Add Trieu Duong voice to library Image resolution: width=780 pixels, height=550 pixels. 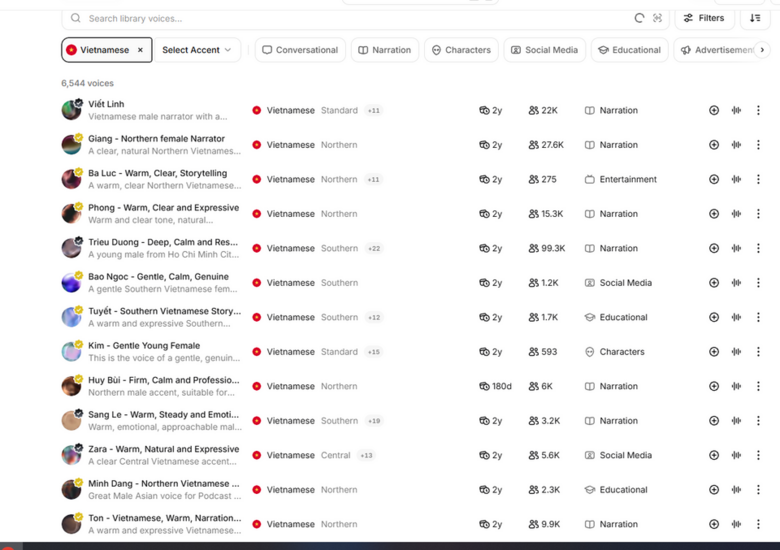(x=714, y=248)
